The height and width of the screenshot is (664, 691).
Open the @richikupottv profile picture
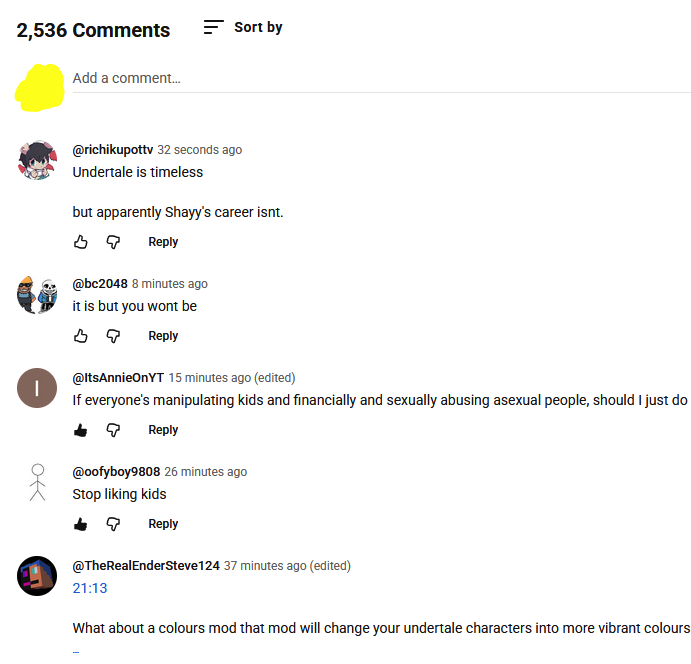[x=38, y=160]
